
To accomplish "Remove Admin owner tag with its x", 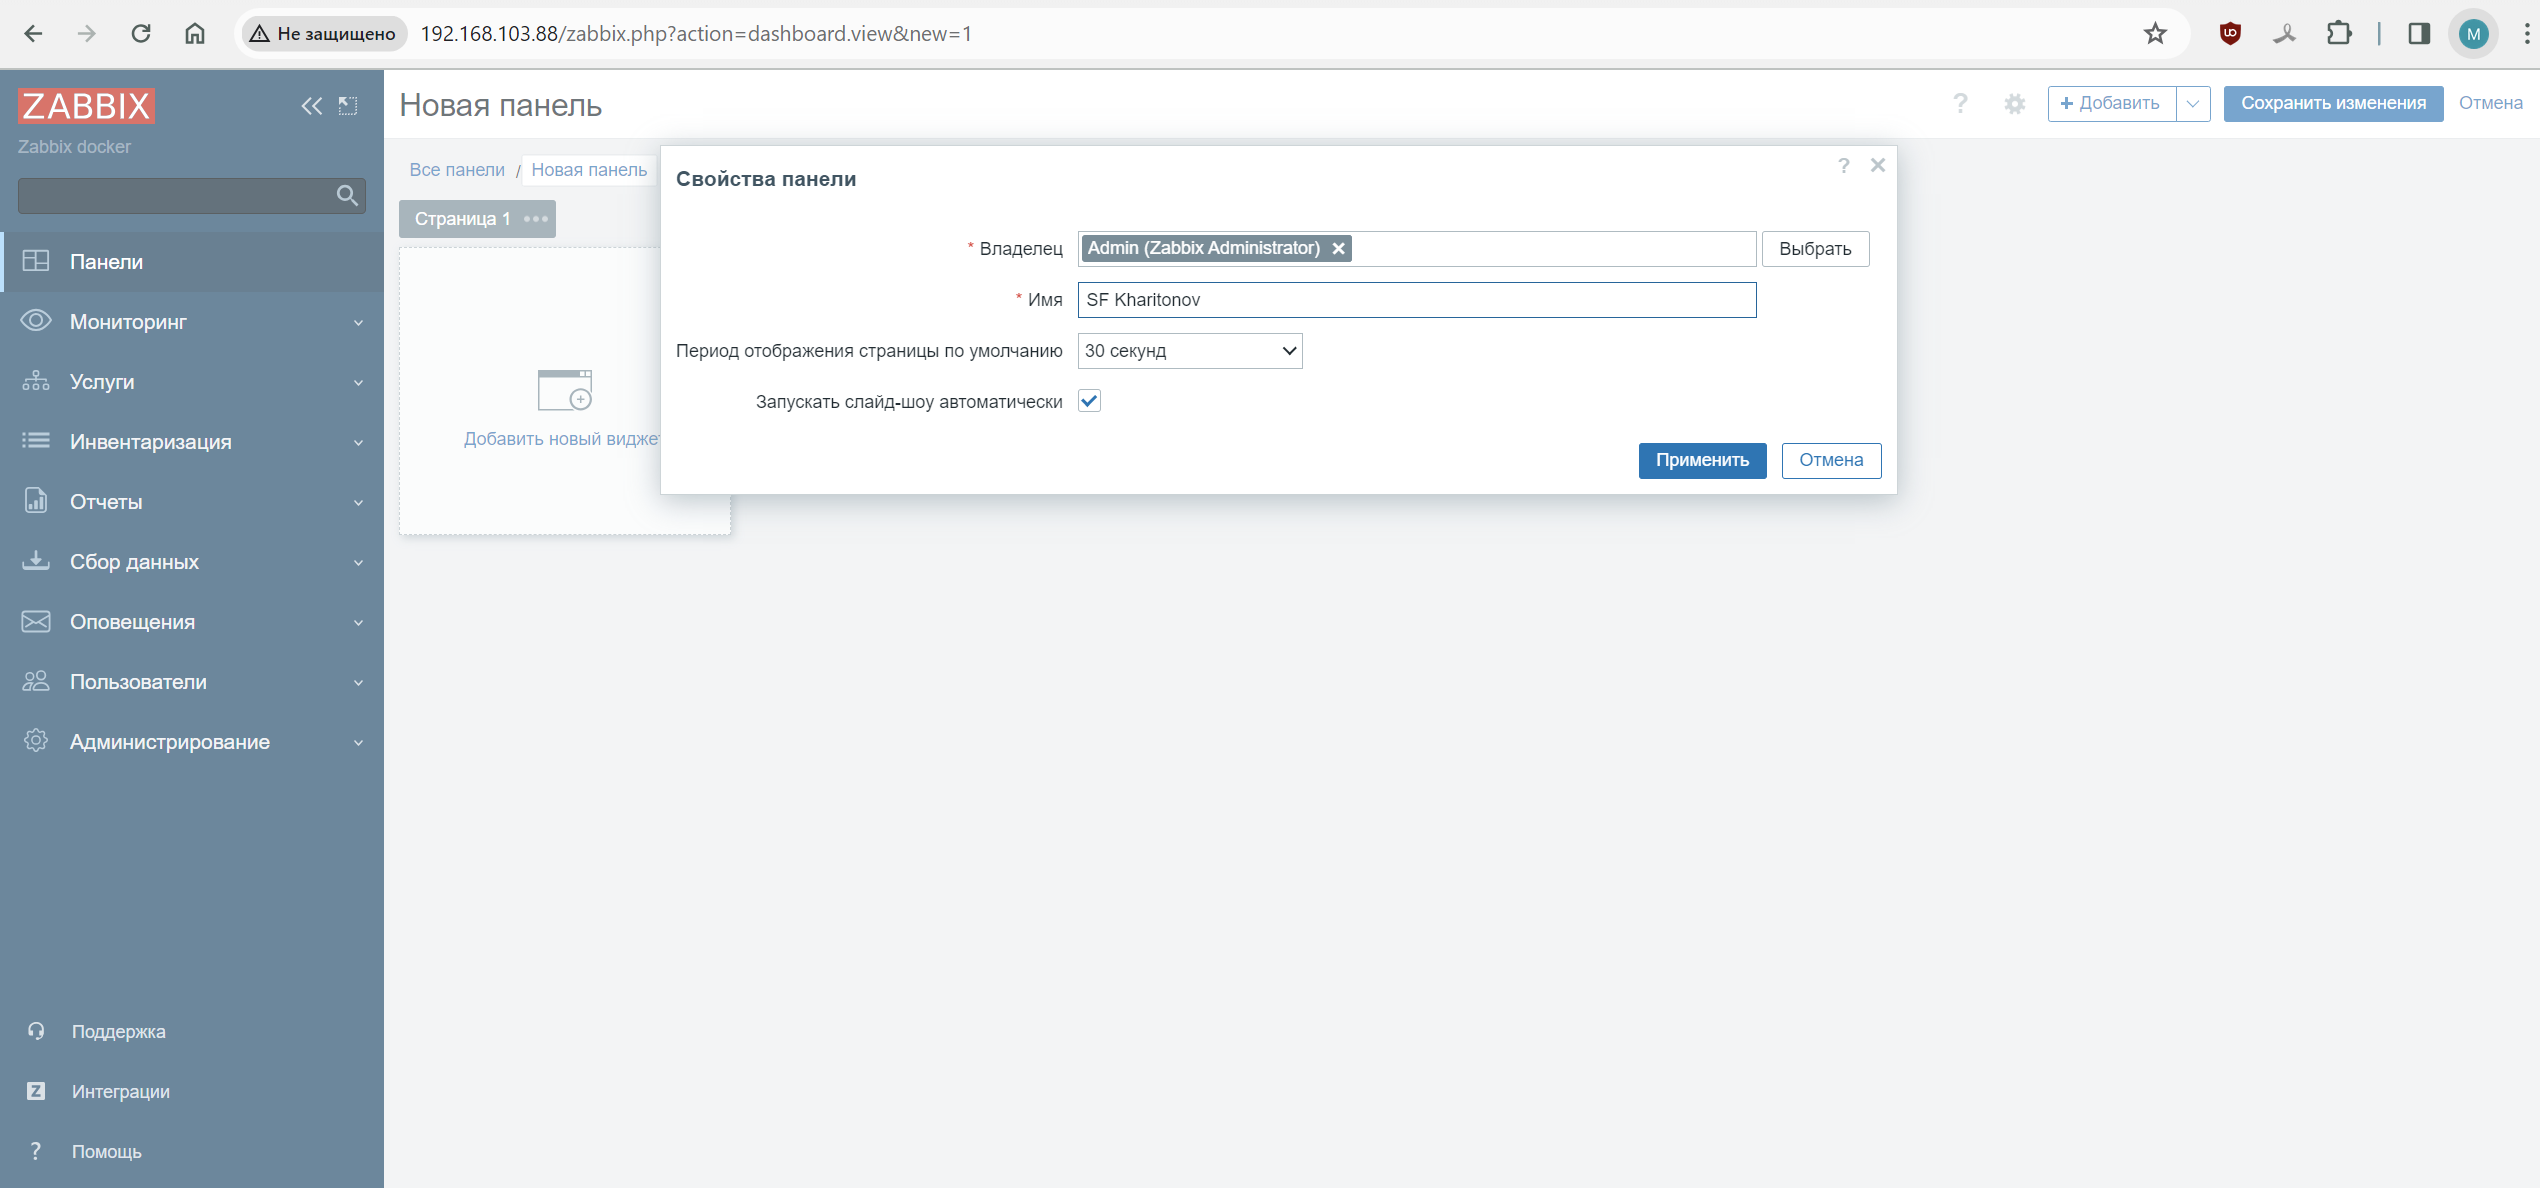I will click(x=1338, y=249).
